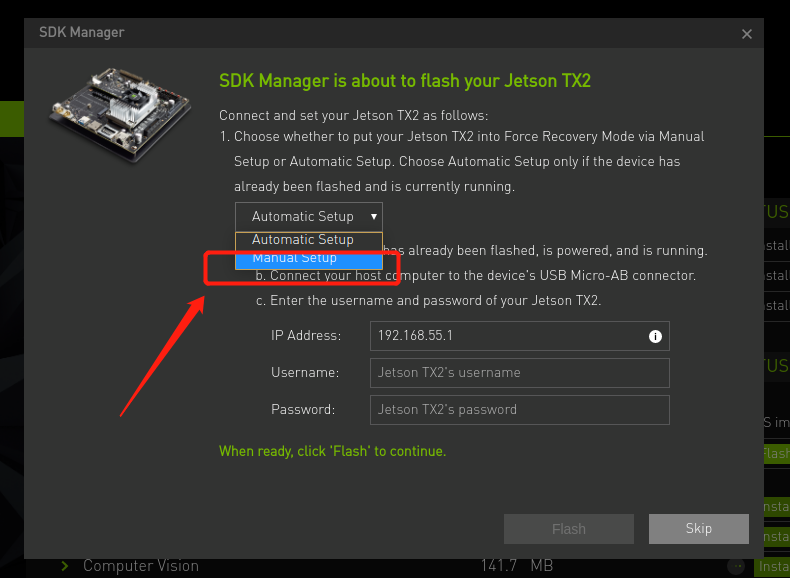Click the SDK Manager title text
The width and height of the screenshot is (790, 578).
click(x=82, y=32)
